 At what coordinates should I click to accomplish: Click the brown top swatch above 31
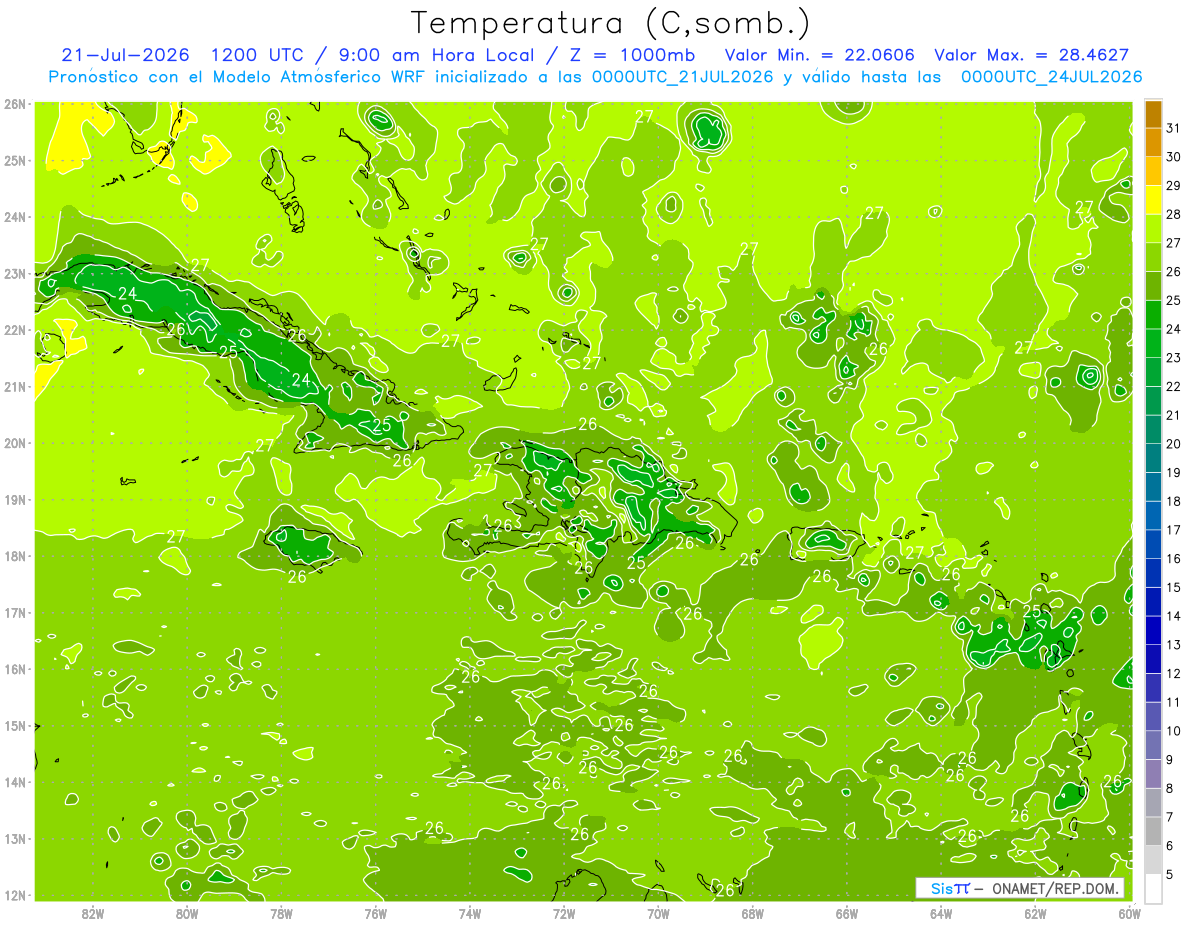tap(1153, 114)
